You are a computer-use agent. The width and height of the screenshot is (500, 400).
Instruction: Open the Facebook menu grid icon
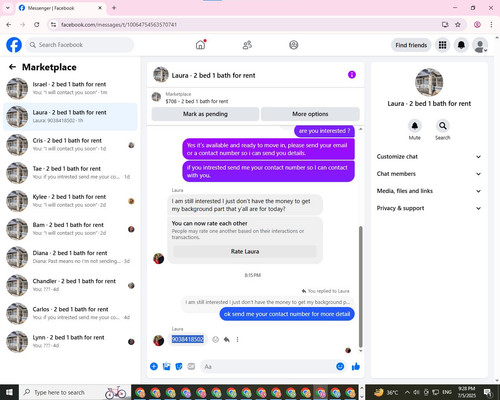pos(442,45)
